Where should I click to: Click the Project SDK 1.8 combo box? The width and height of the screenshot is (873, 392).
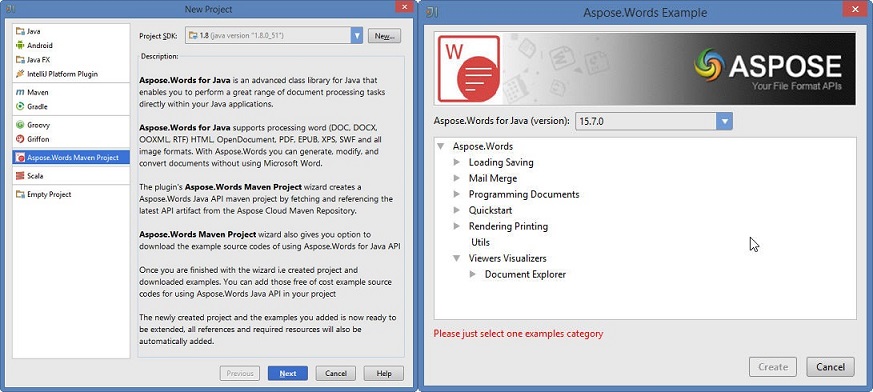pyautogui.click(x=274, y=36)
